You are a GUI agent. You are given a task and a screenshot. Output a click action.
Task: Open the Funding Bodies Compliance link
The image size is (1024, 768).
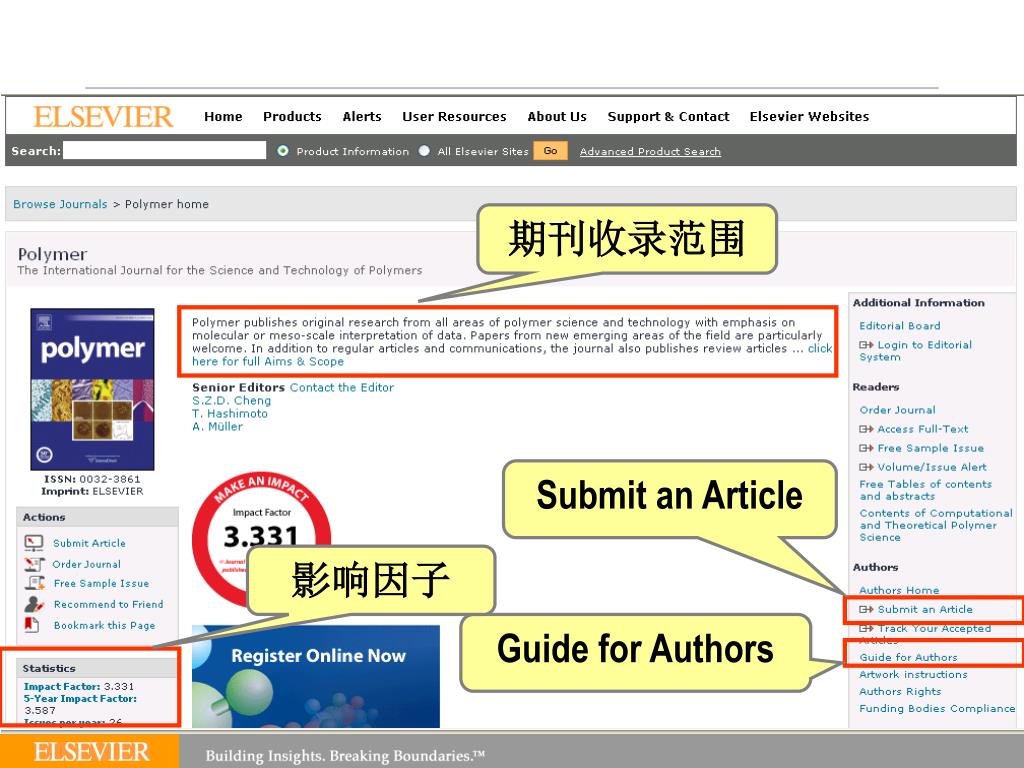click(937, 709)
